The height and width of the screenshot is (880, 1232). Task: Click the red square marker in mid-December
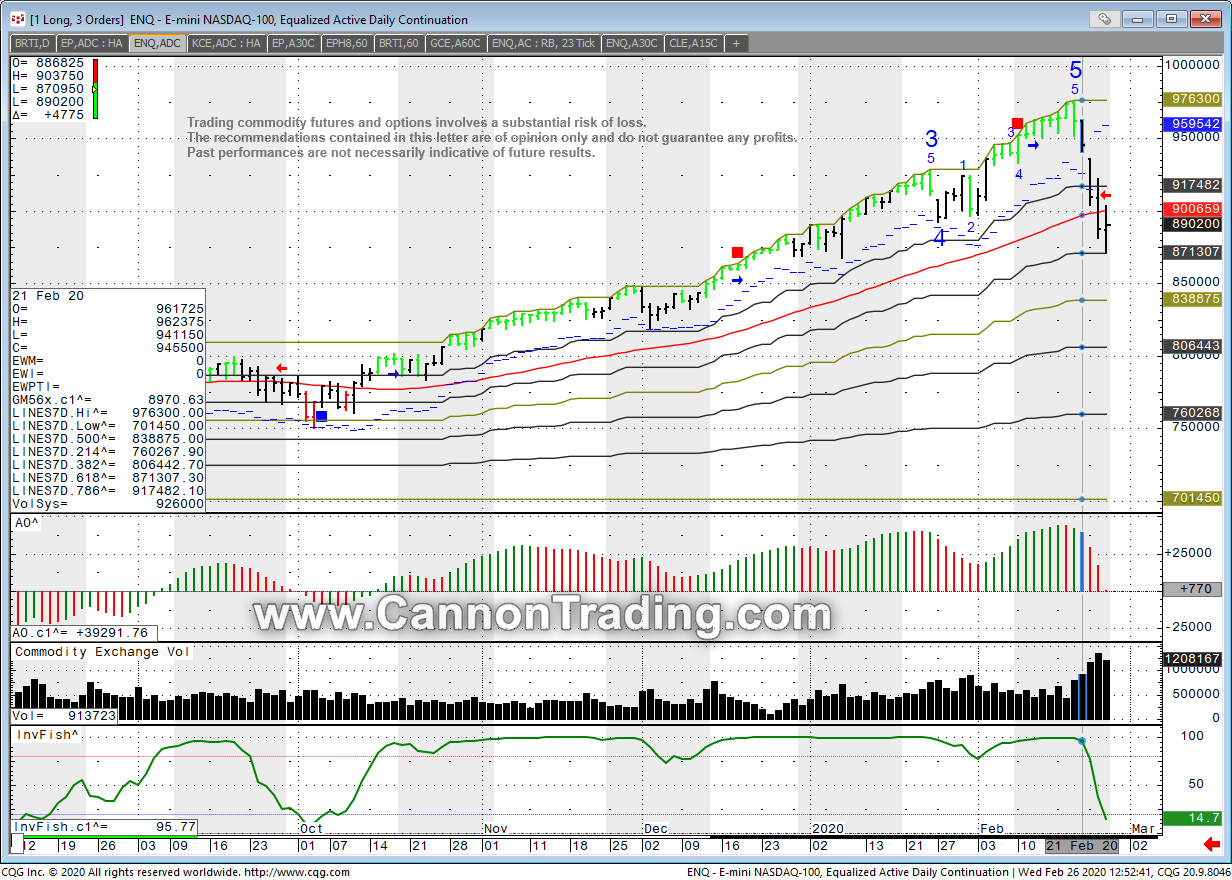point(737,253)
